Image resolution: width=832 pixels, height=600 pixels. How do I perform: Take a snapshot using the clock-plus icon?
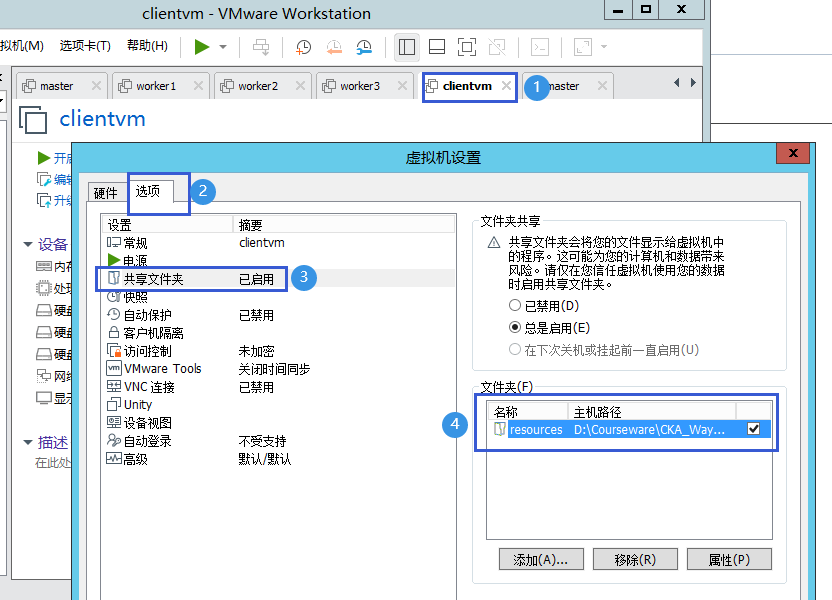[x=303, y=47]
